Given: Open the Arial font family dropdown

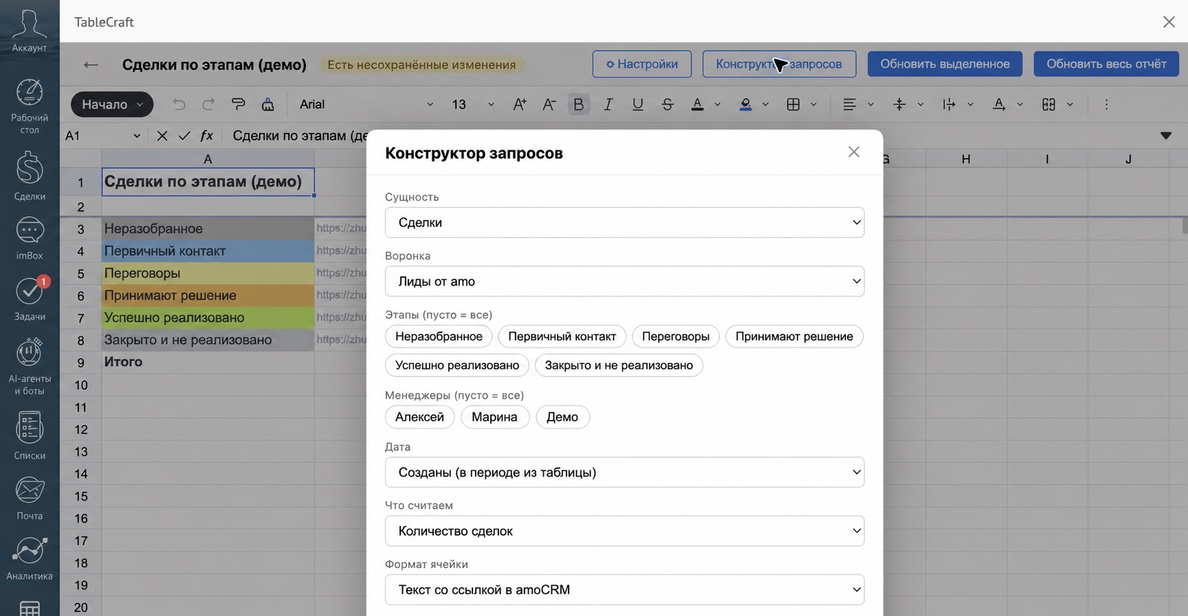Looking at the screenshot, I should (x=366, y=105).
